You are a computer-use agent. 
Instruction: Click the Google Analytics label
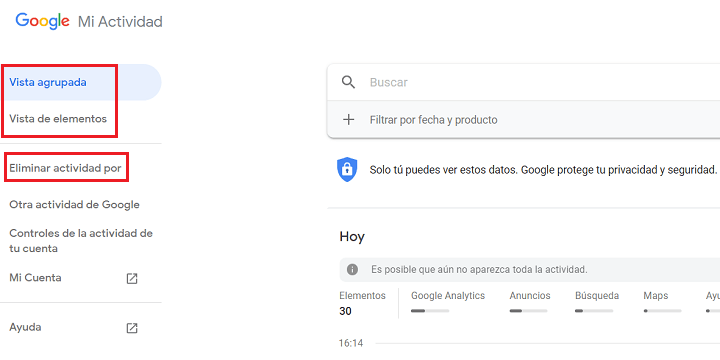(x=448, y=296)
